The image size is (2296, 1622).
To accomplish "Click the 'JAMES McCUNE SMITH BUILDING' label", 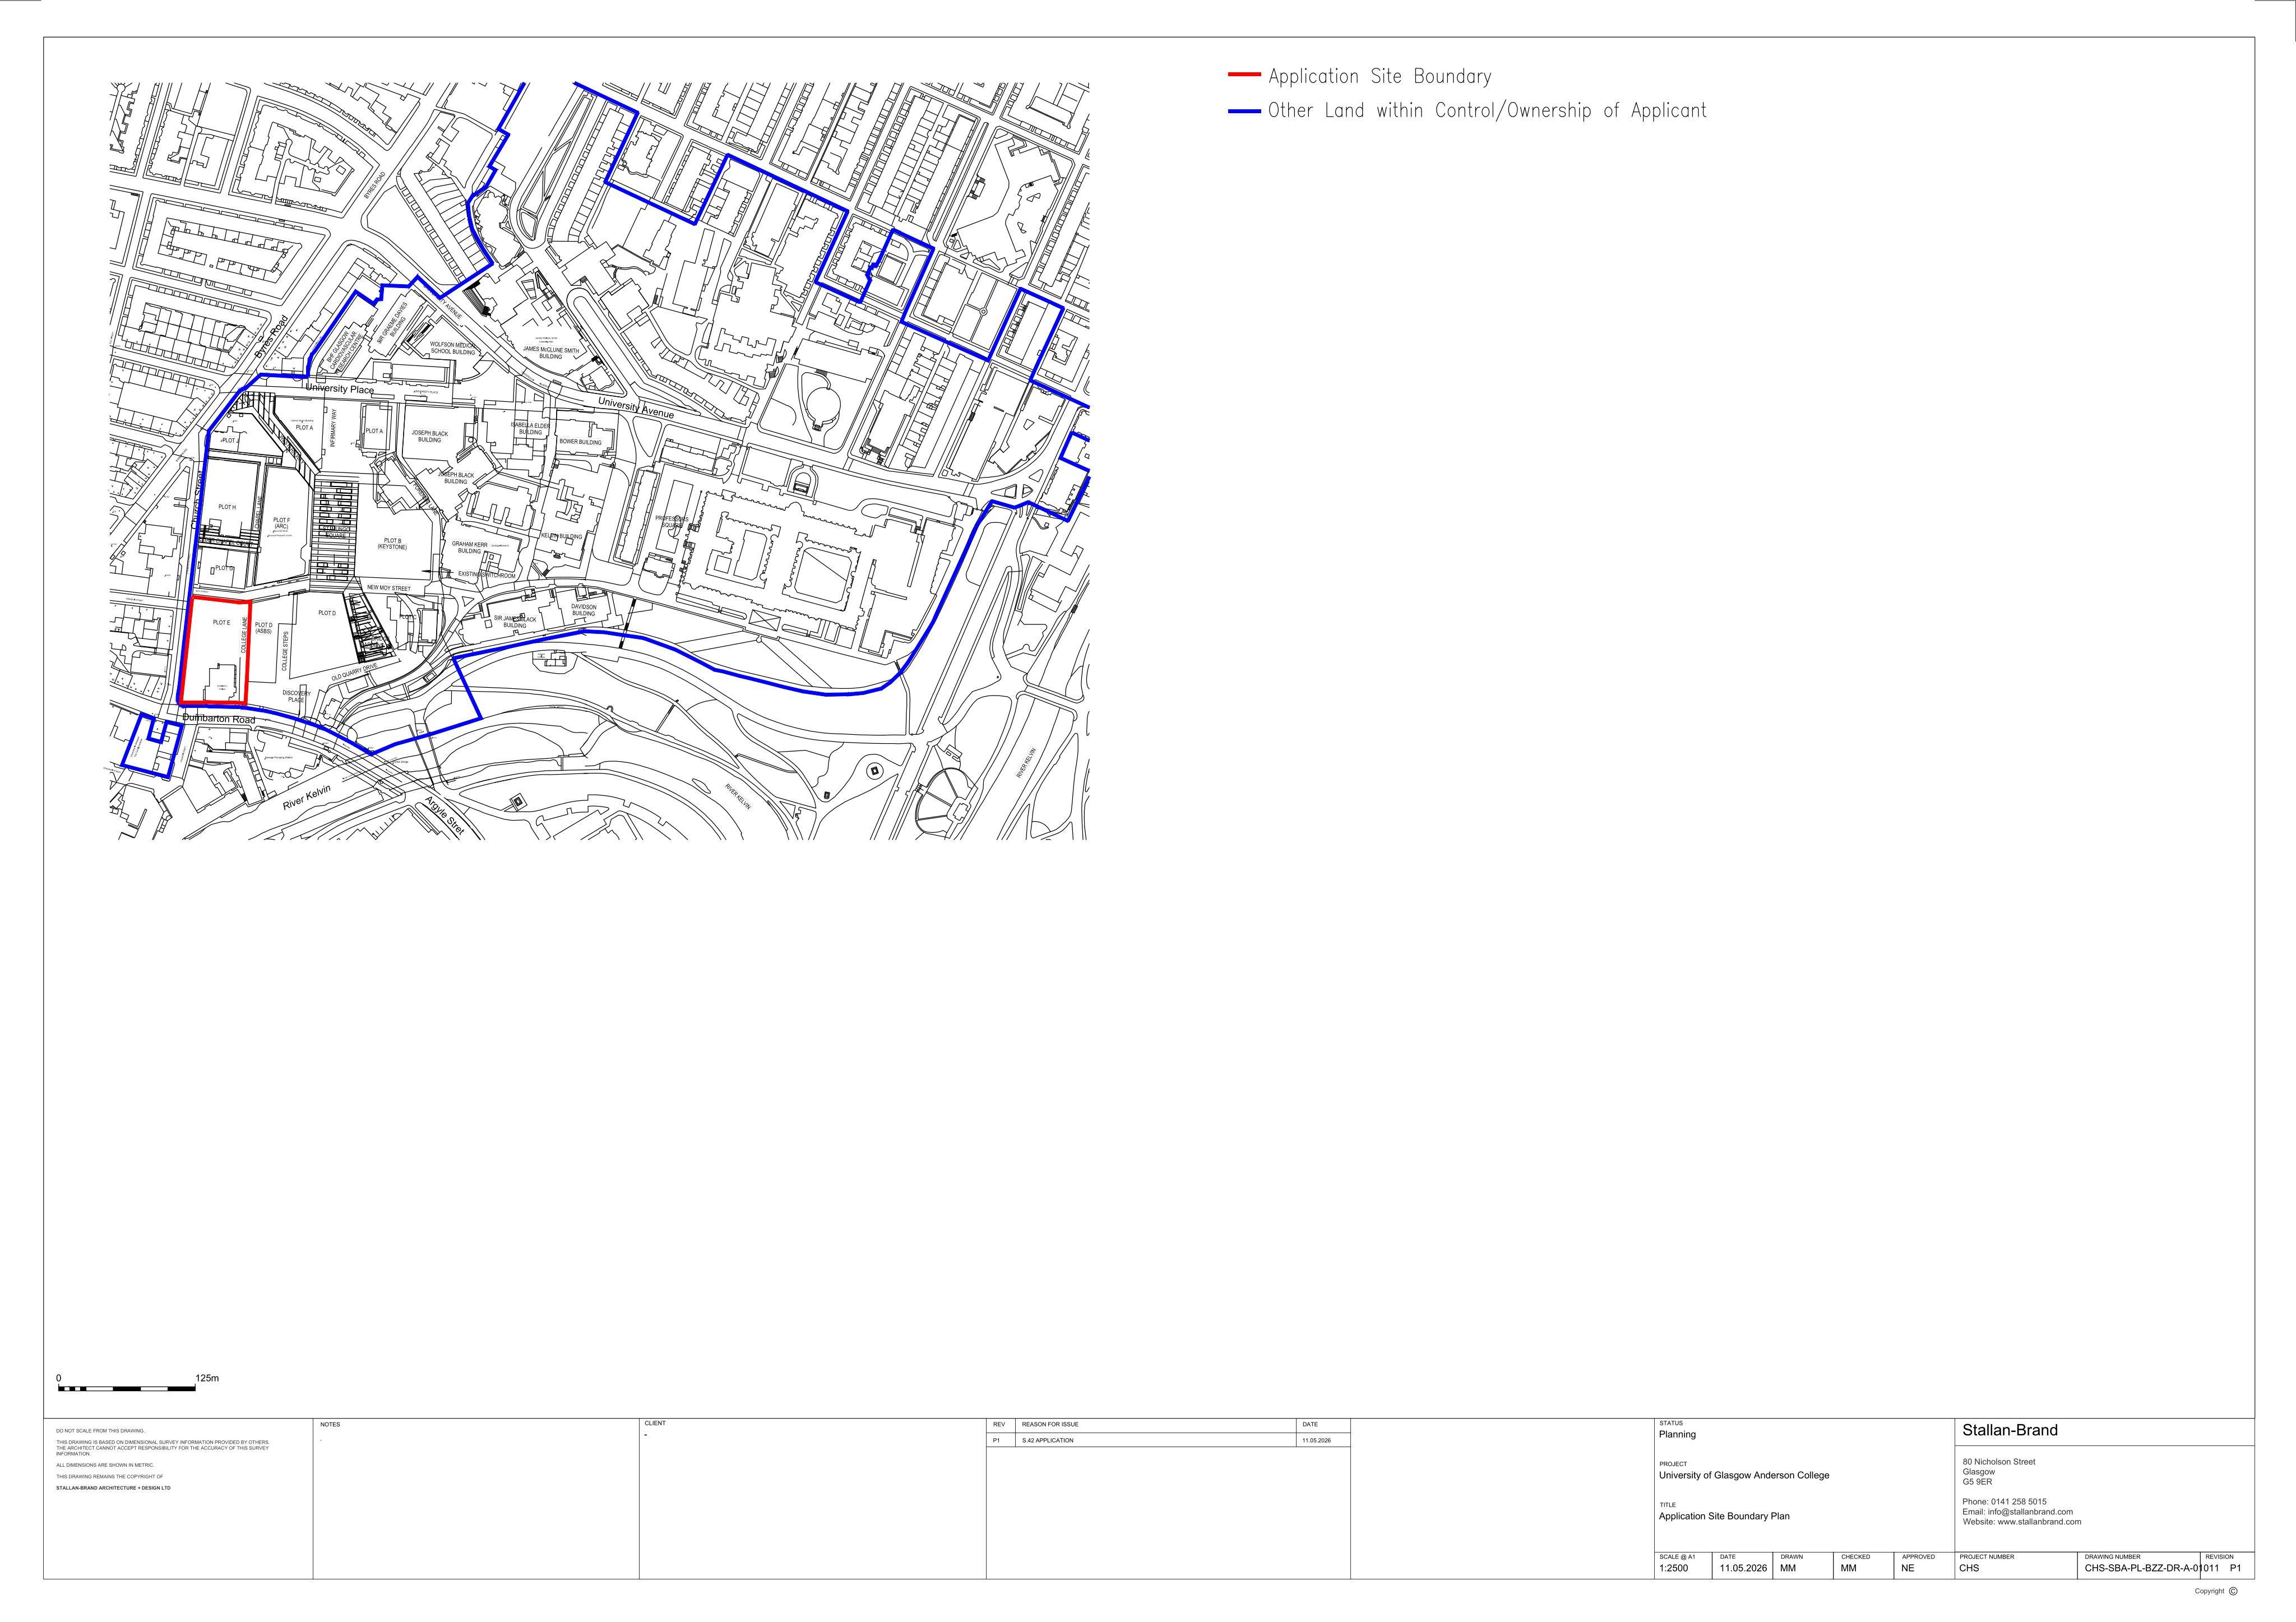I will [x=551, y=353].
